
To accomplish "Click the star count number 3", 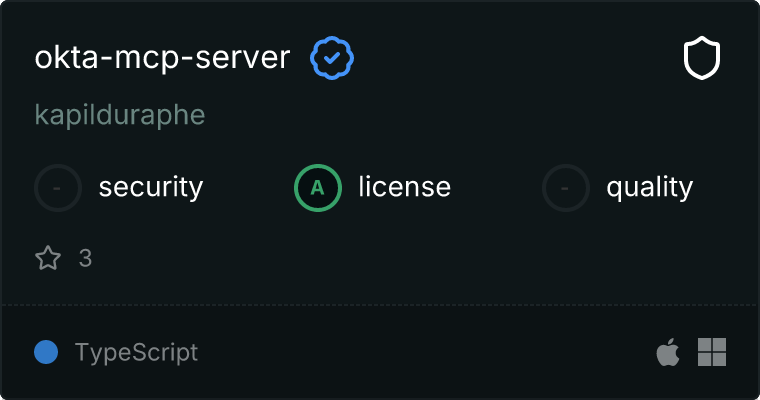I will point(85,258).
